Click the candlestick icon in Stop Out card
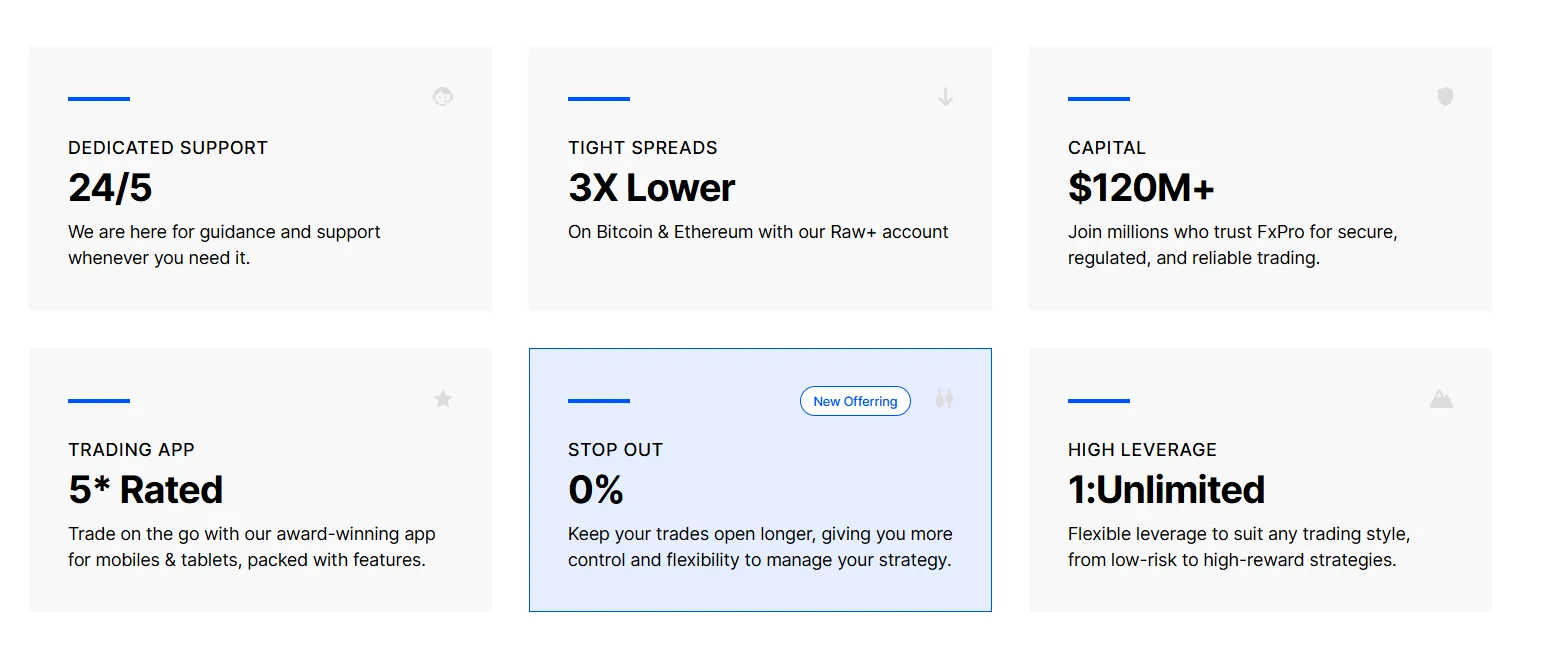 945,399
